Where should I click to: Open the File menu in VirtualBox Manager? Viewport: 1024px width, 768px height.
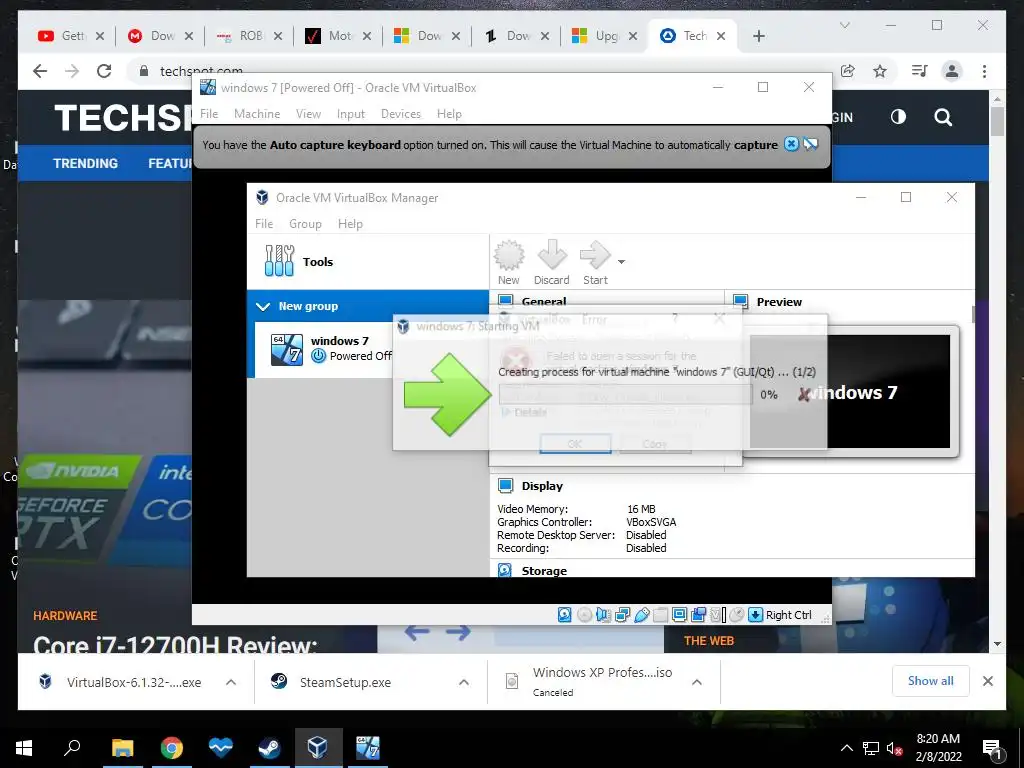pos(264,224)
